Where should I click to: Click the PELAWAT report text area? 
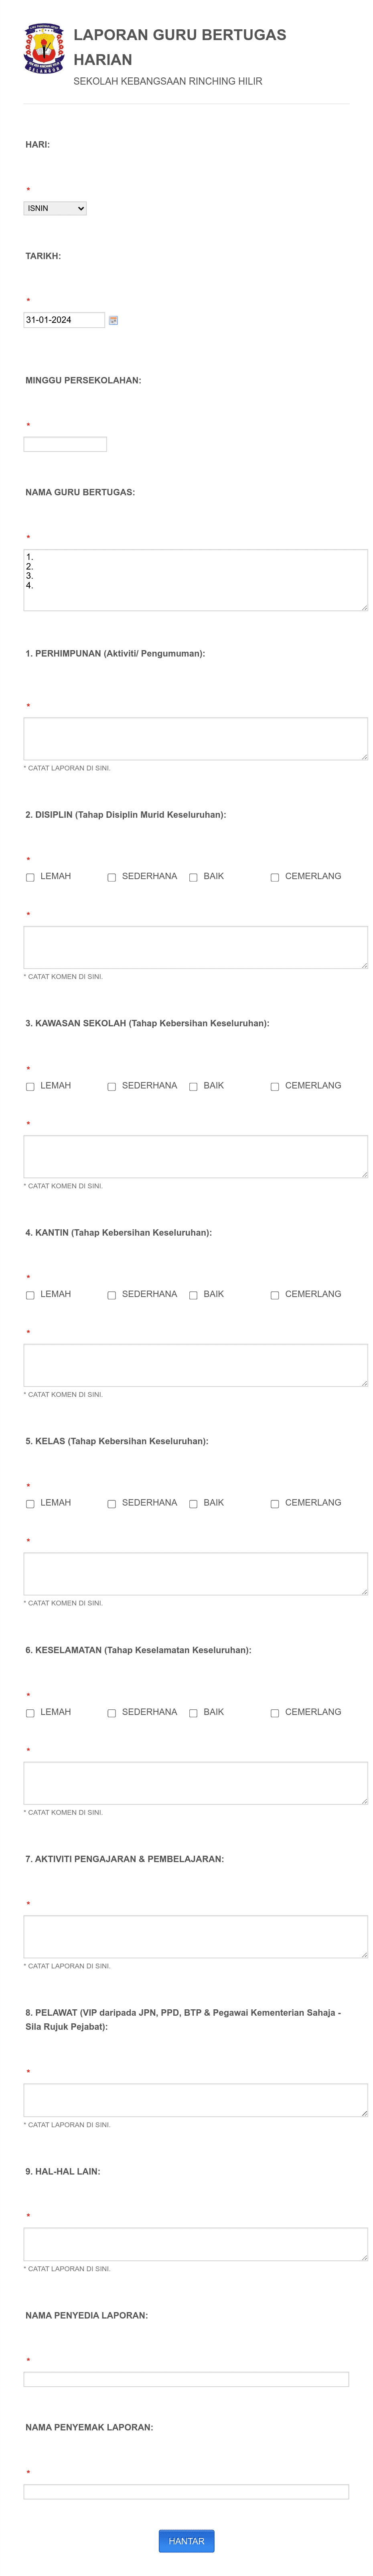pyautogui.click(x=195, y=2100)
